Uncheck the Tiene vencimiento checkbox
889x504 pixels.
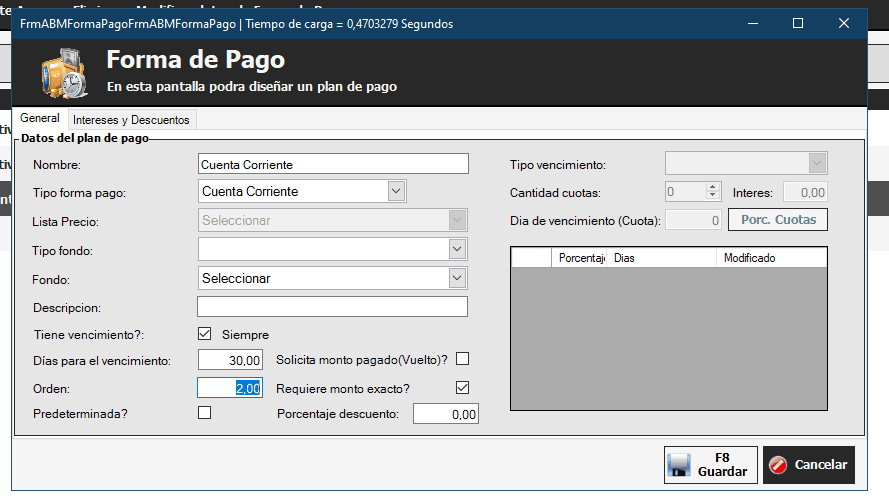[205, 334]
